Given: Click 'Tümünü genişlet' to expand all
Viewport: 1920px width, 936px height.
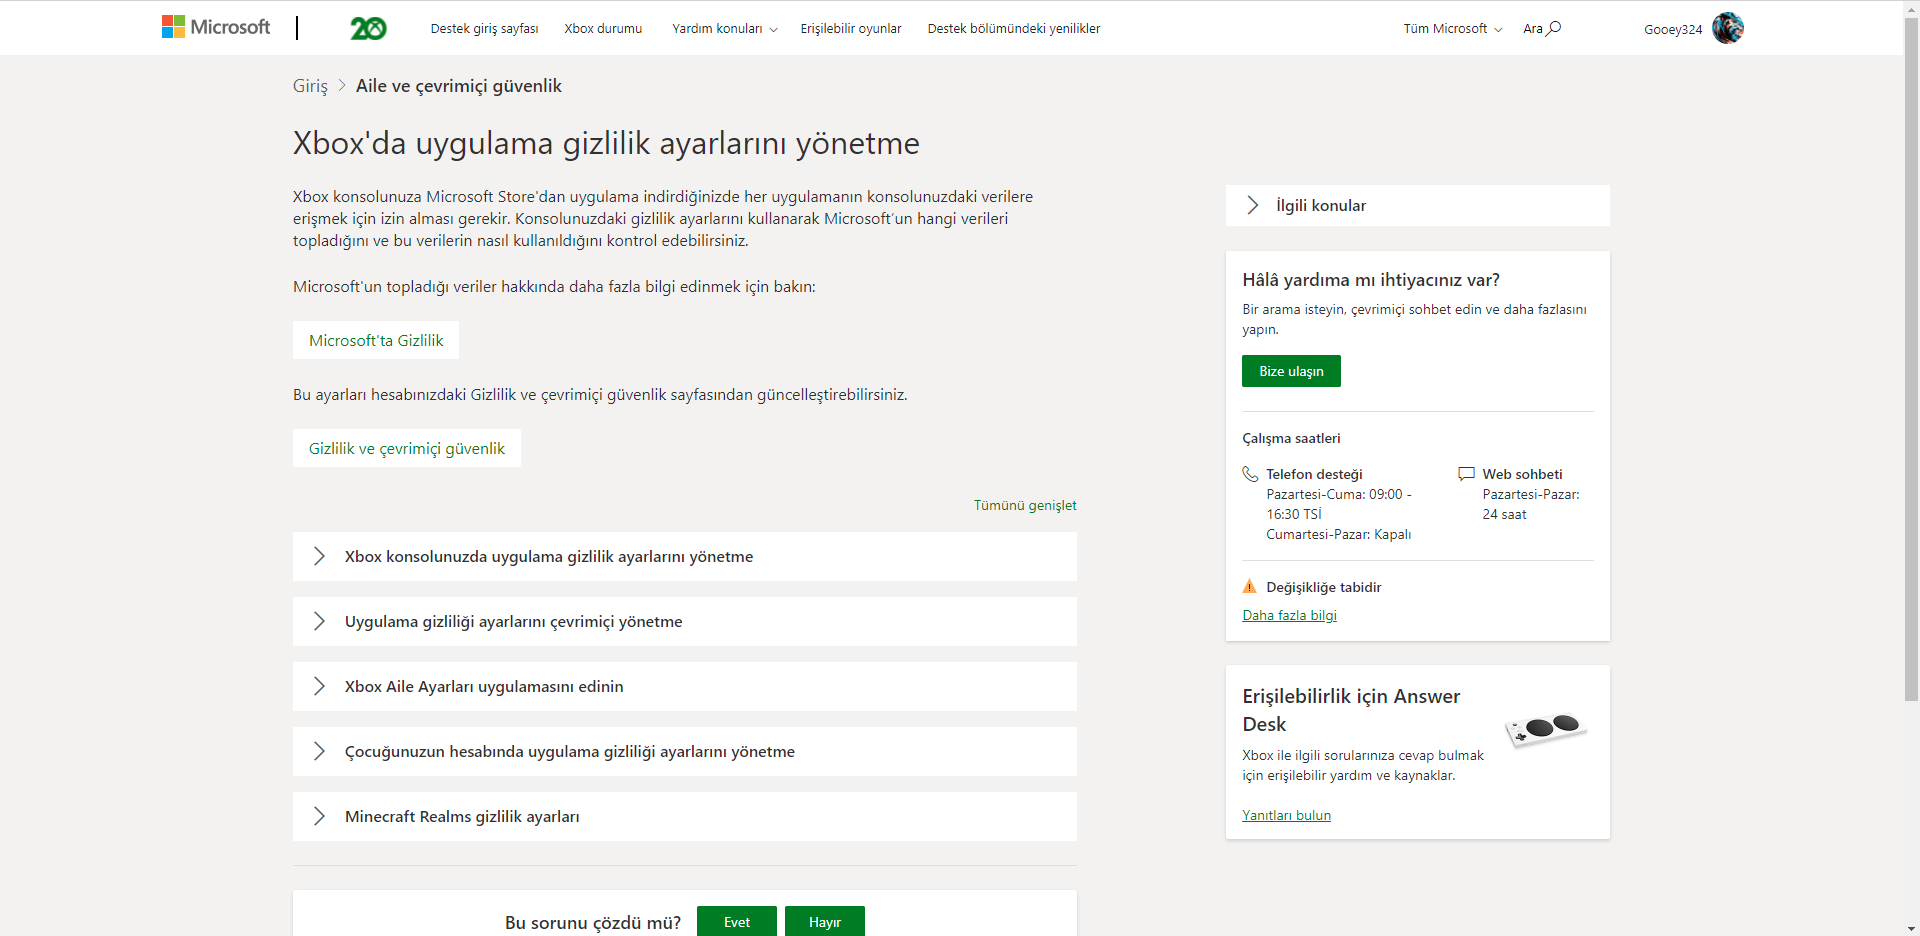Looking at the screenshot, I should point(1025,505).
